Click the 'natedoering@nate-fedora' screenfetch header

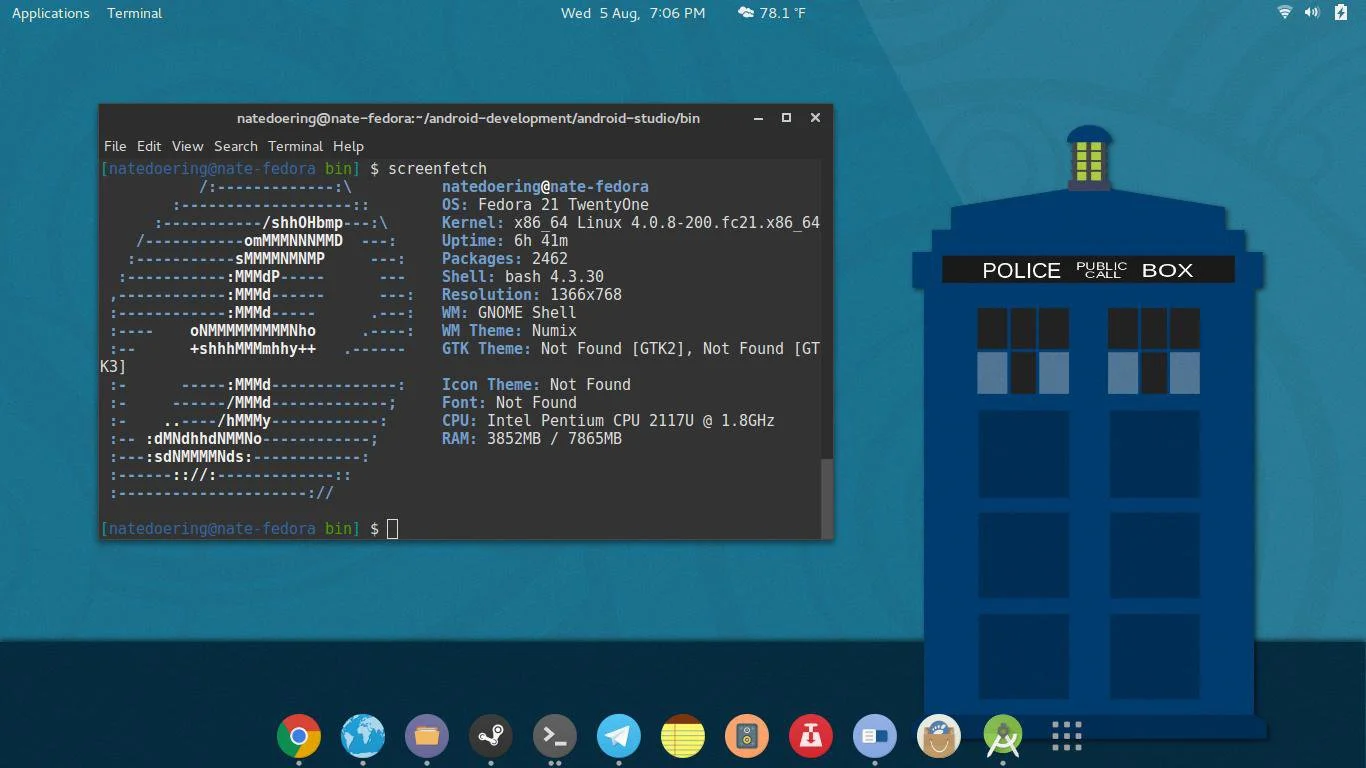coord(545,187)
